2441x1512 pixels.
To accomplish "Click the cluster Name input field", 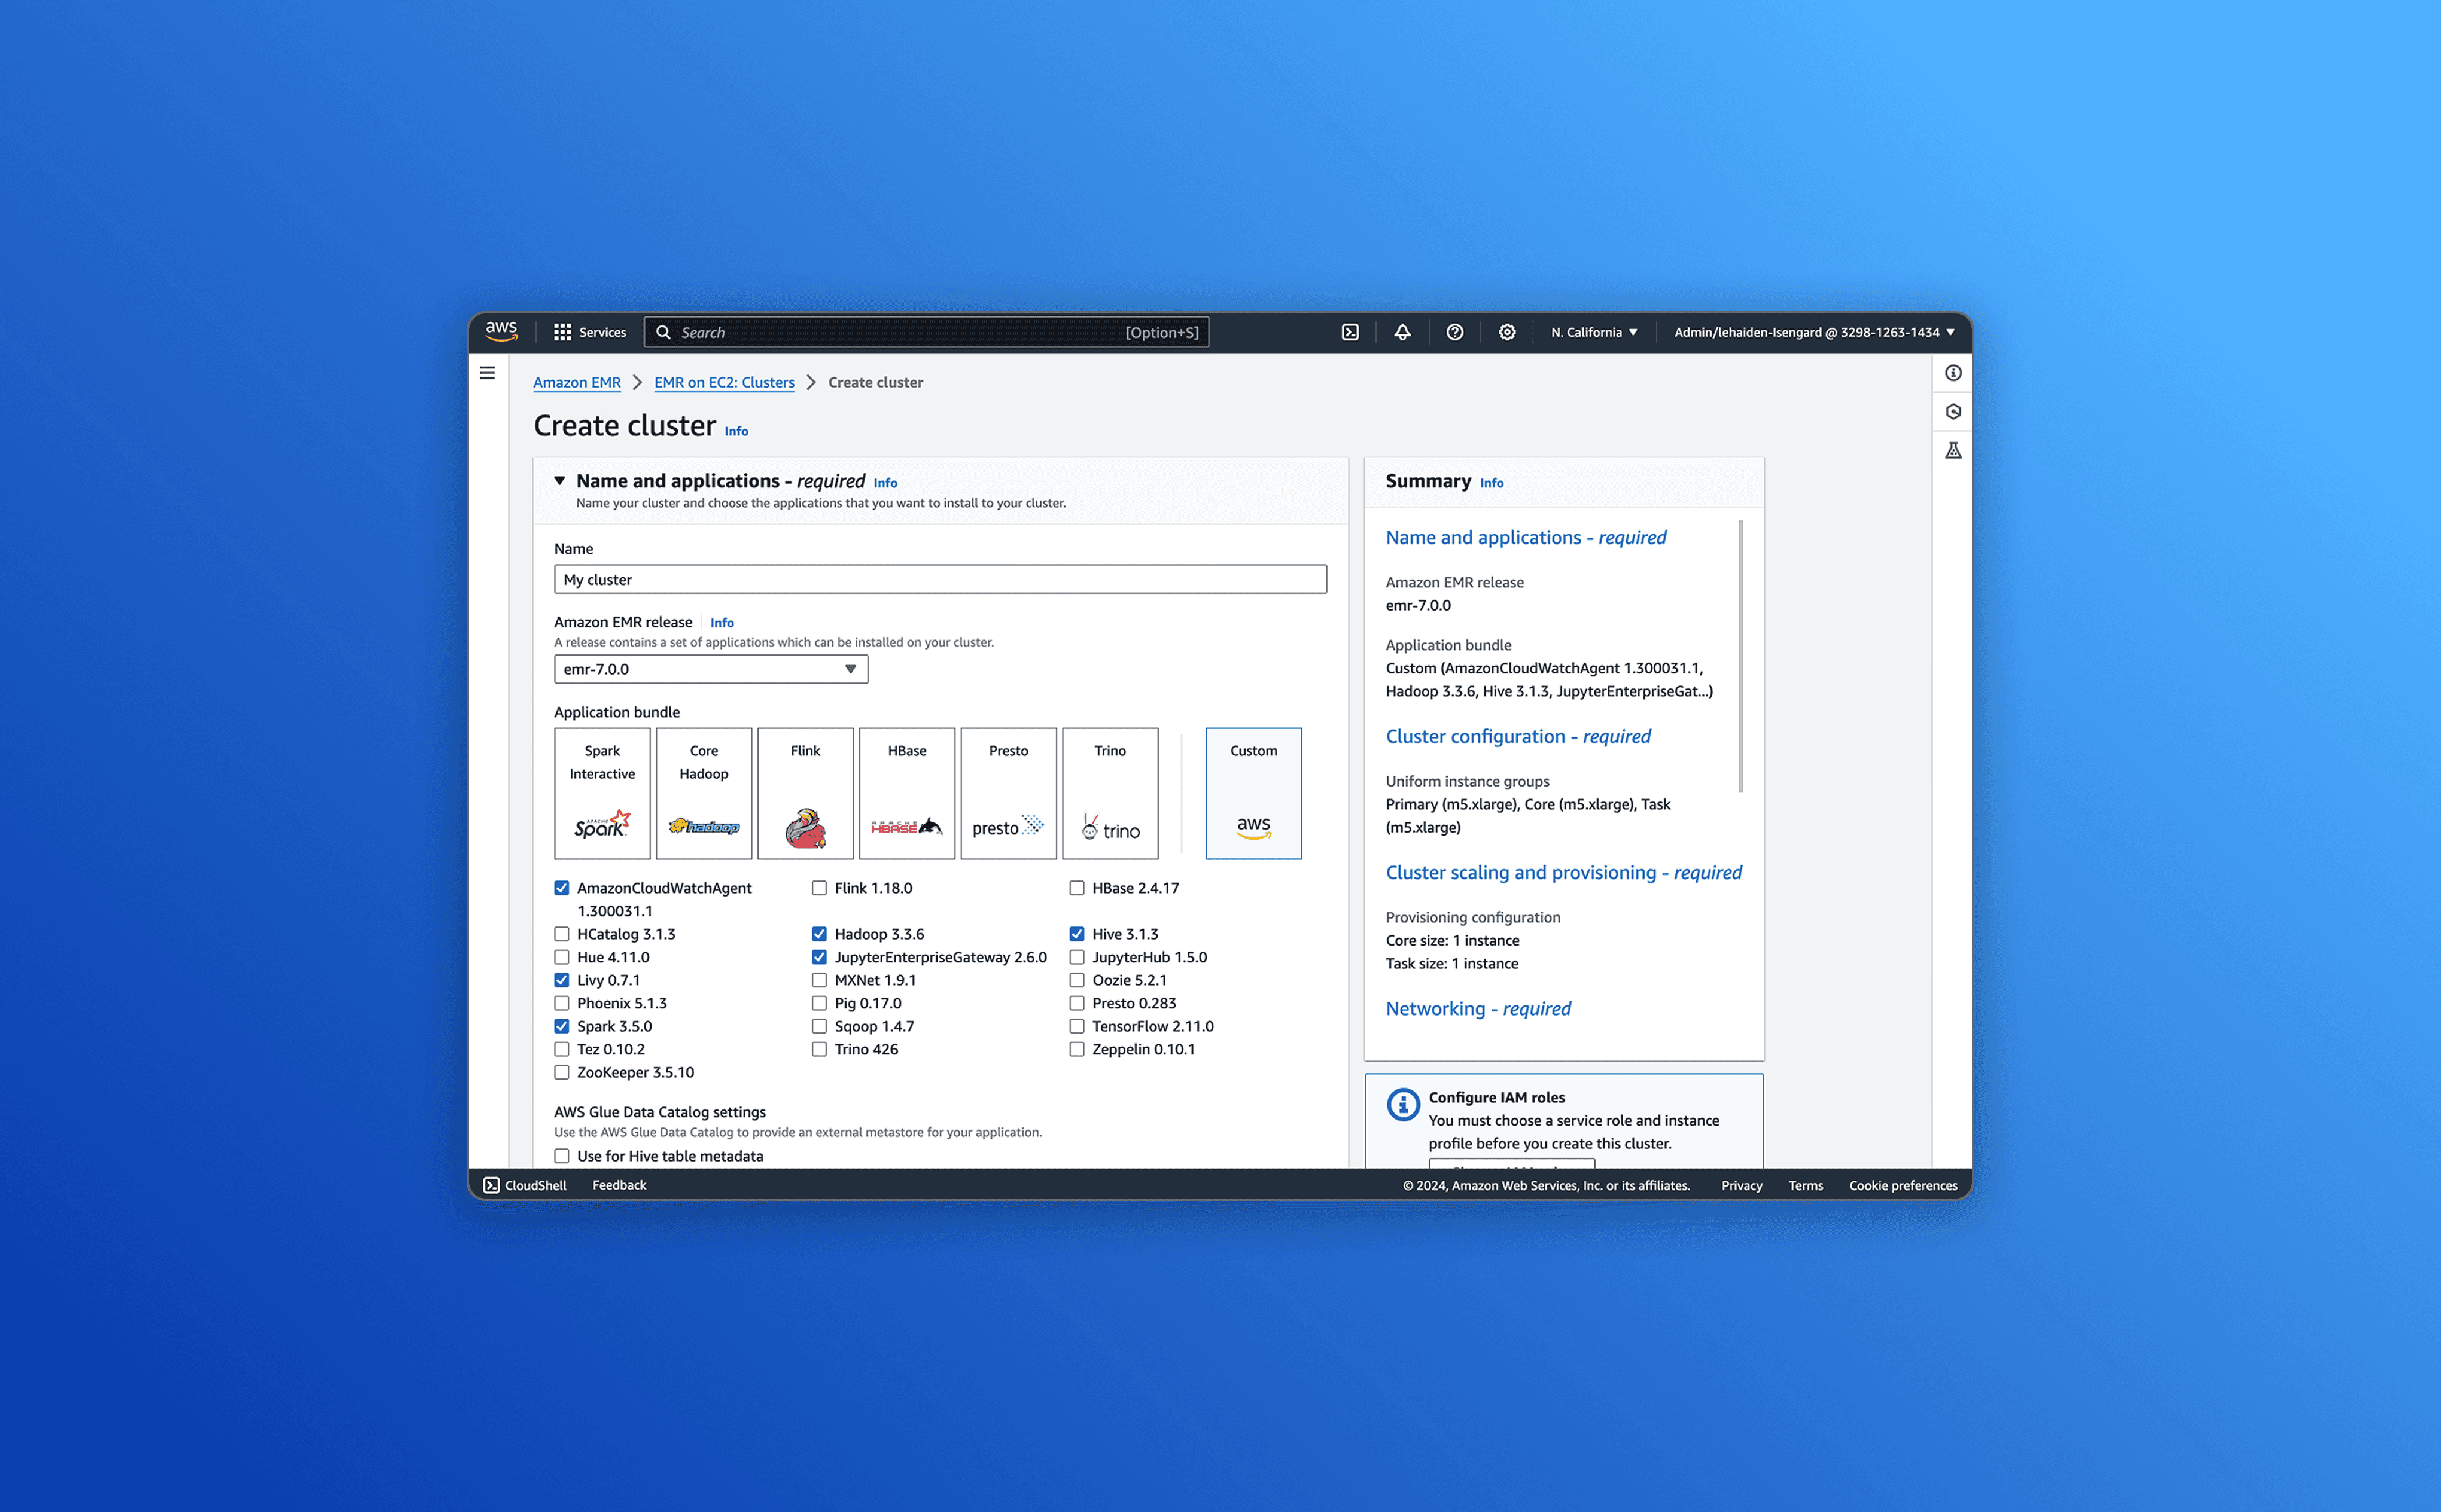I will (940, 579).
